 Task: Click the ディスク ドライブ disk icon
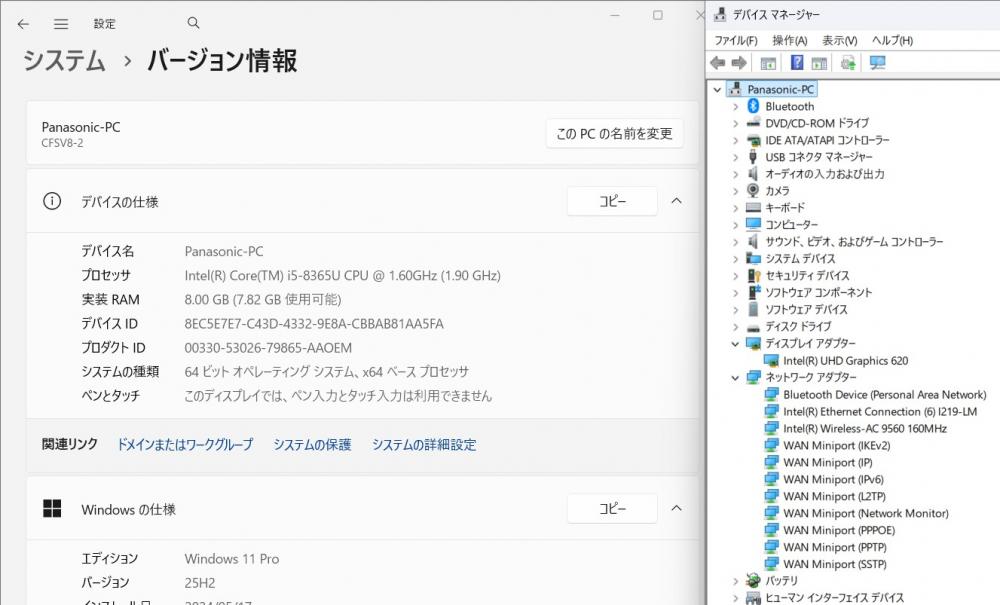click(753, 327)
